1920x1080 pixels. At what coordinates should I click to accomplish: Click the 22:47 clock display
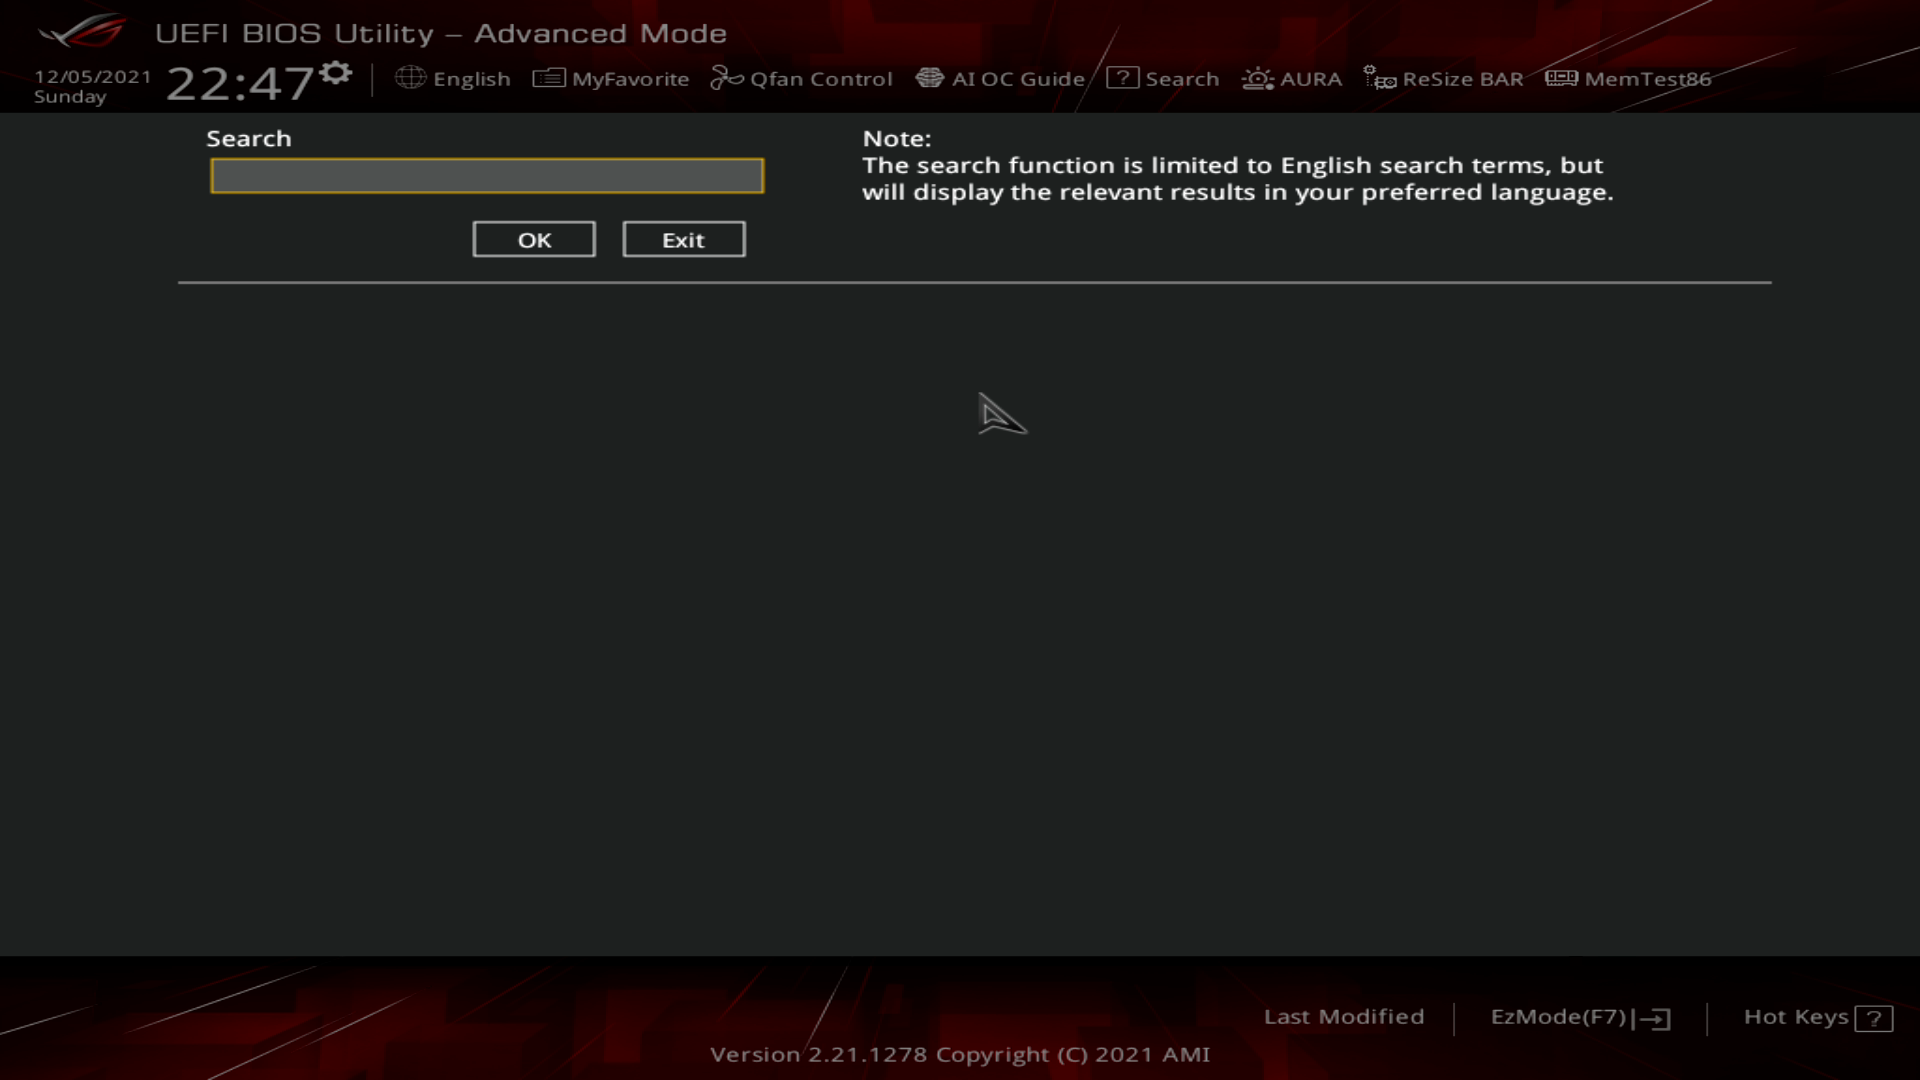point(240,84)
